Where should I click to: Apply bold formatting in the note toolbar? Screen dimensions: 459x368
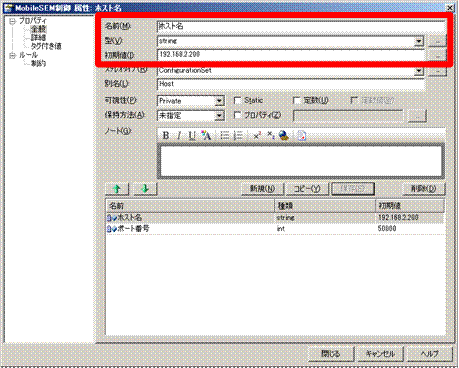tap(166, 136)
